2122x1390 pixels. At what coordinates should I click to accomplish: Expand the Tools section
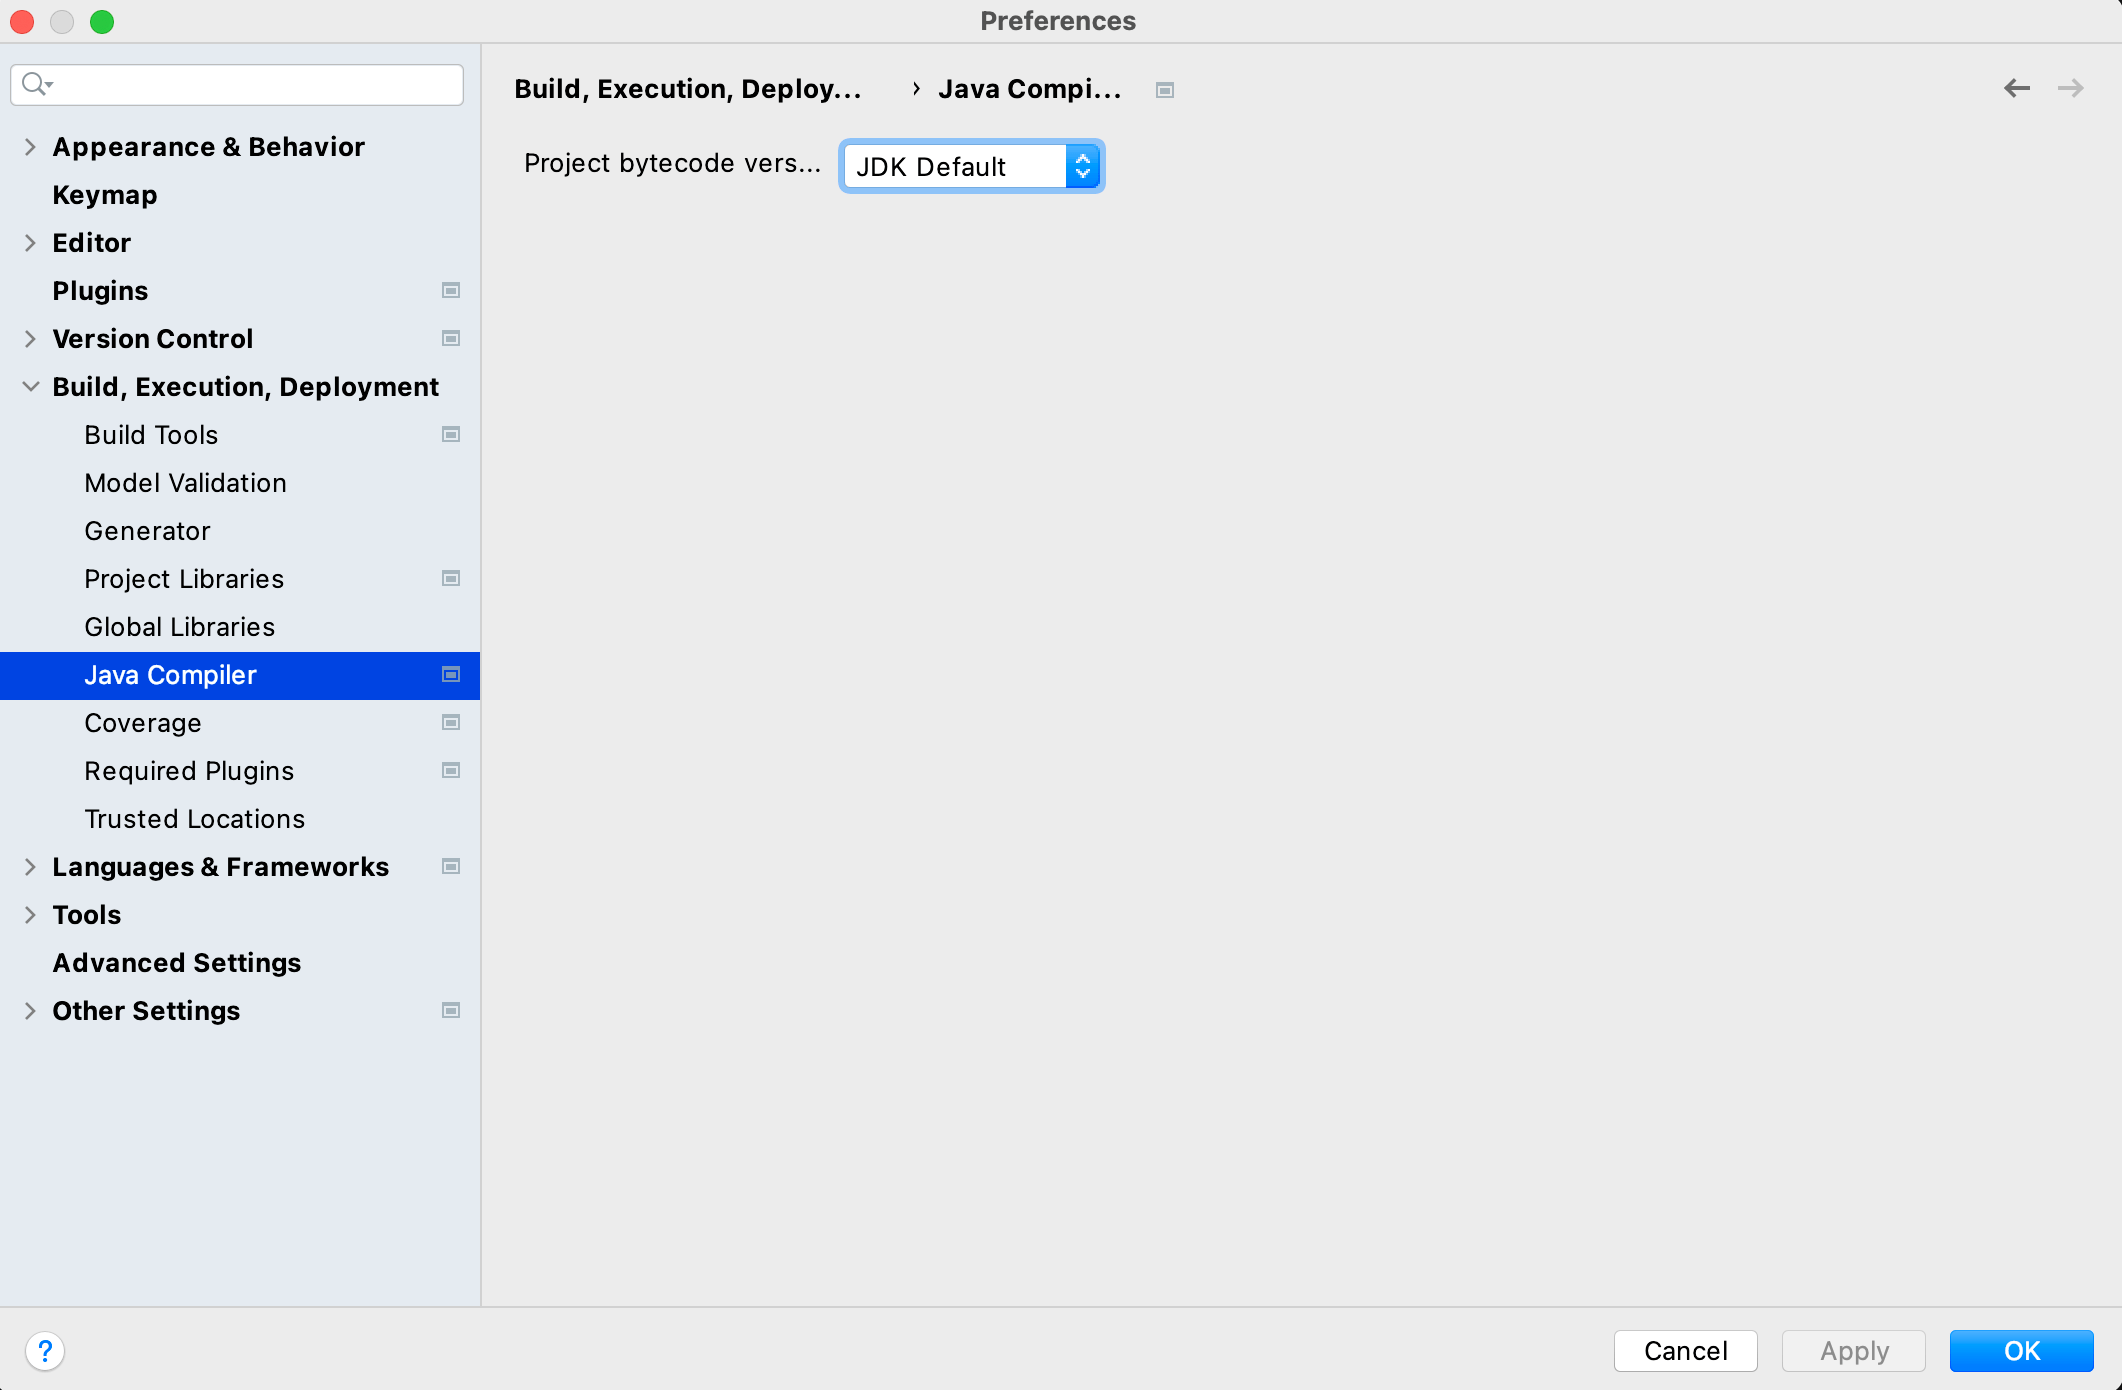[30, 915]
